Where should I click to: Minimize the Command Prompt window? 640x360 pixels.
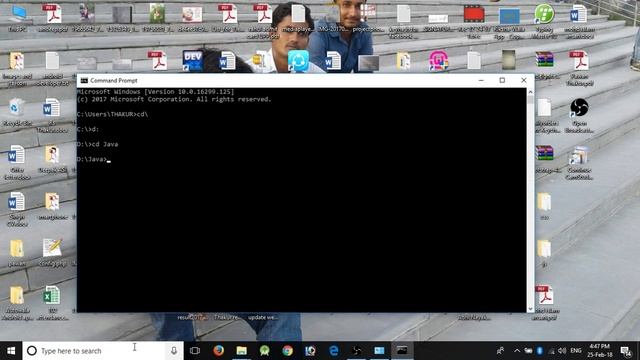[x=481, y=80]
